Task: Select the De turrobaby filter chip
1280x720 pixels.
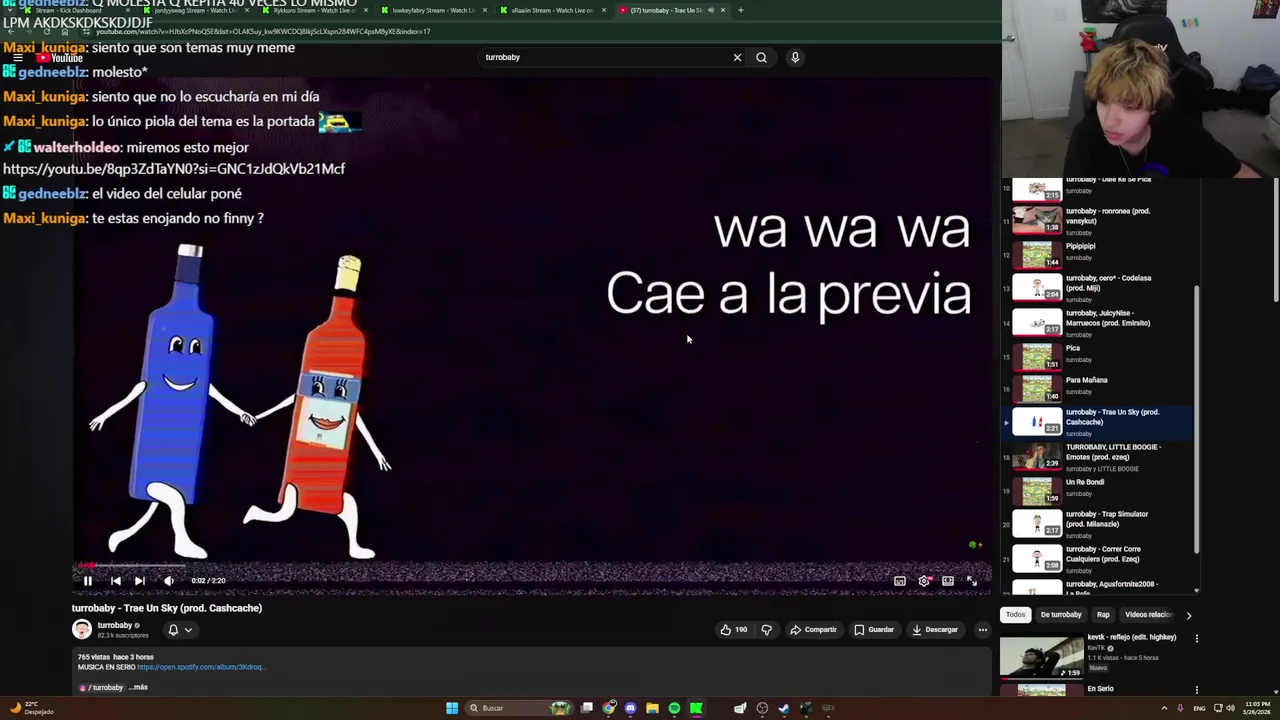Action: pos(1061,615)
